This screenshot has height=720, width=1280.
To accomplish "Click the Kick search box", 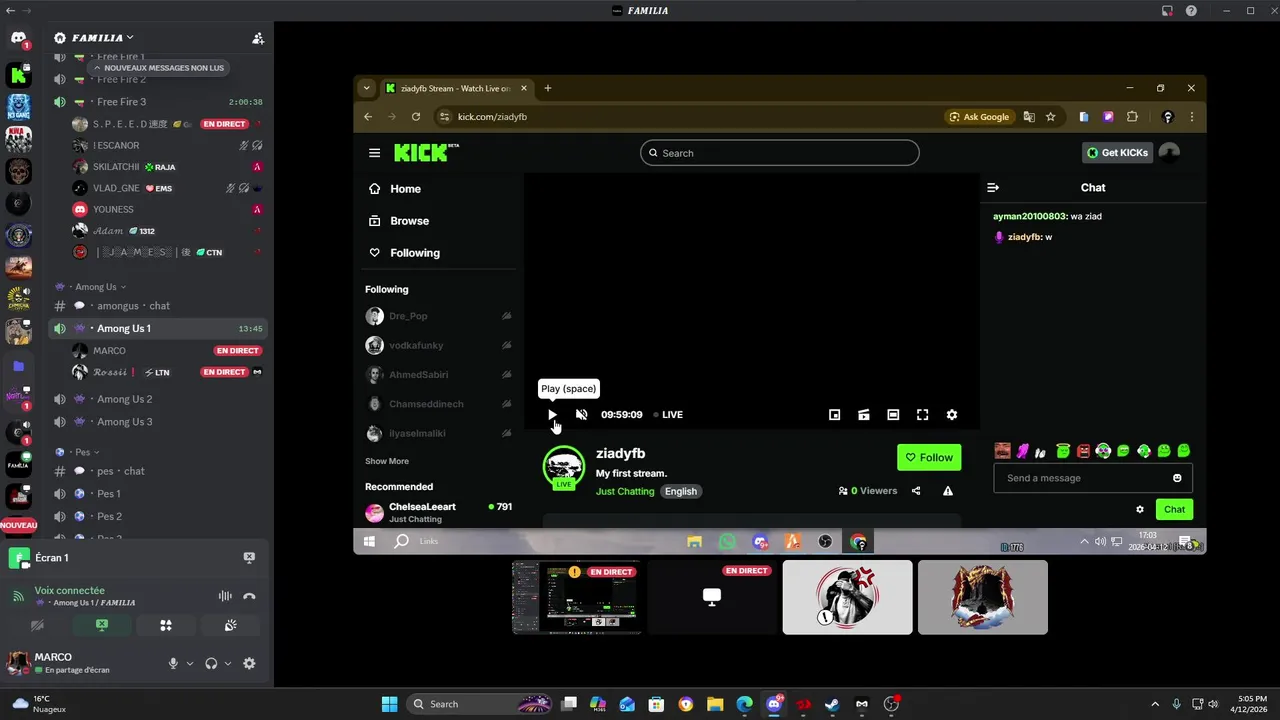I will click(780, 153).
